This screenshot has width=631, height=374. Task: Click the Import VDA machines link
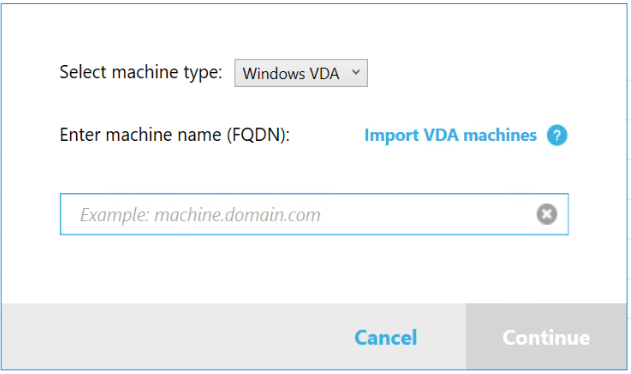pyautogui.click(x=450, y=135)
